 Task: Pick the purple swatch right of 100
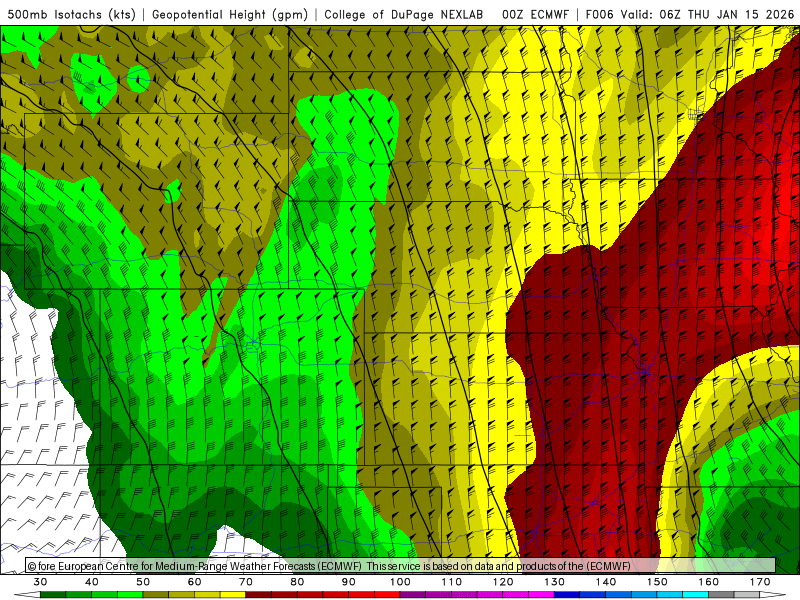[413, 595]
